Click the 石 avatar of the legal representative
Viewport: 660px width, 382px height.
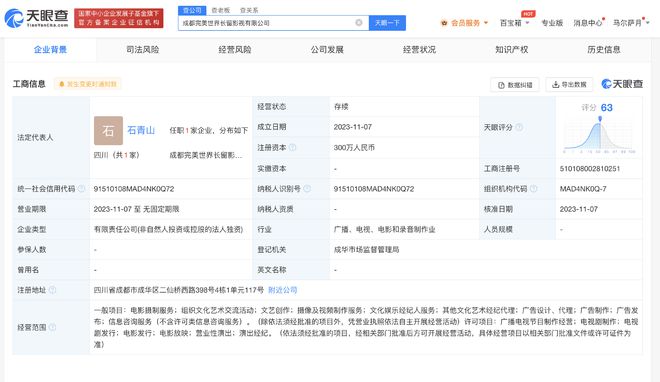coord(108,130)
